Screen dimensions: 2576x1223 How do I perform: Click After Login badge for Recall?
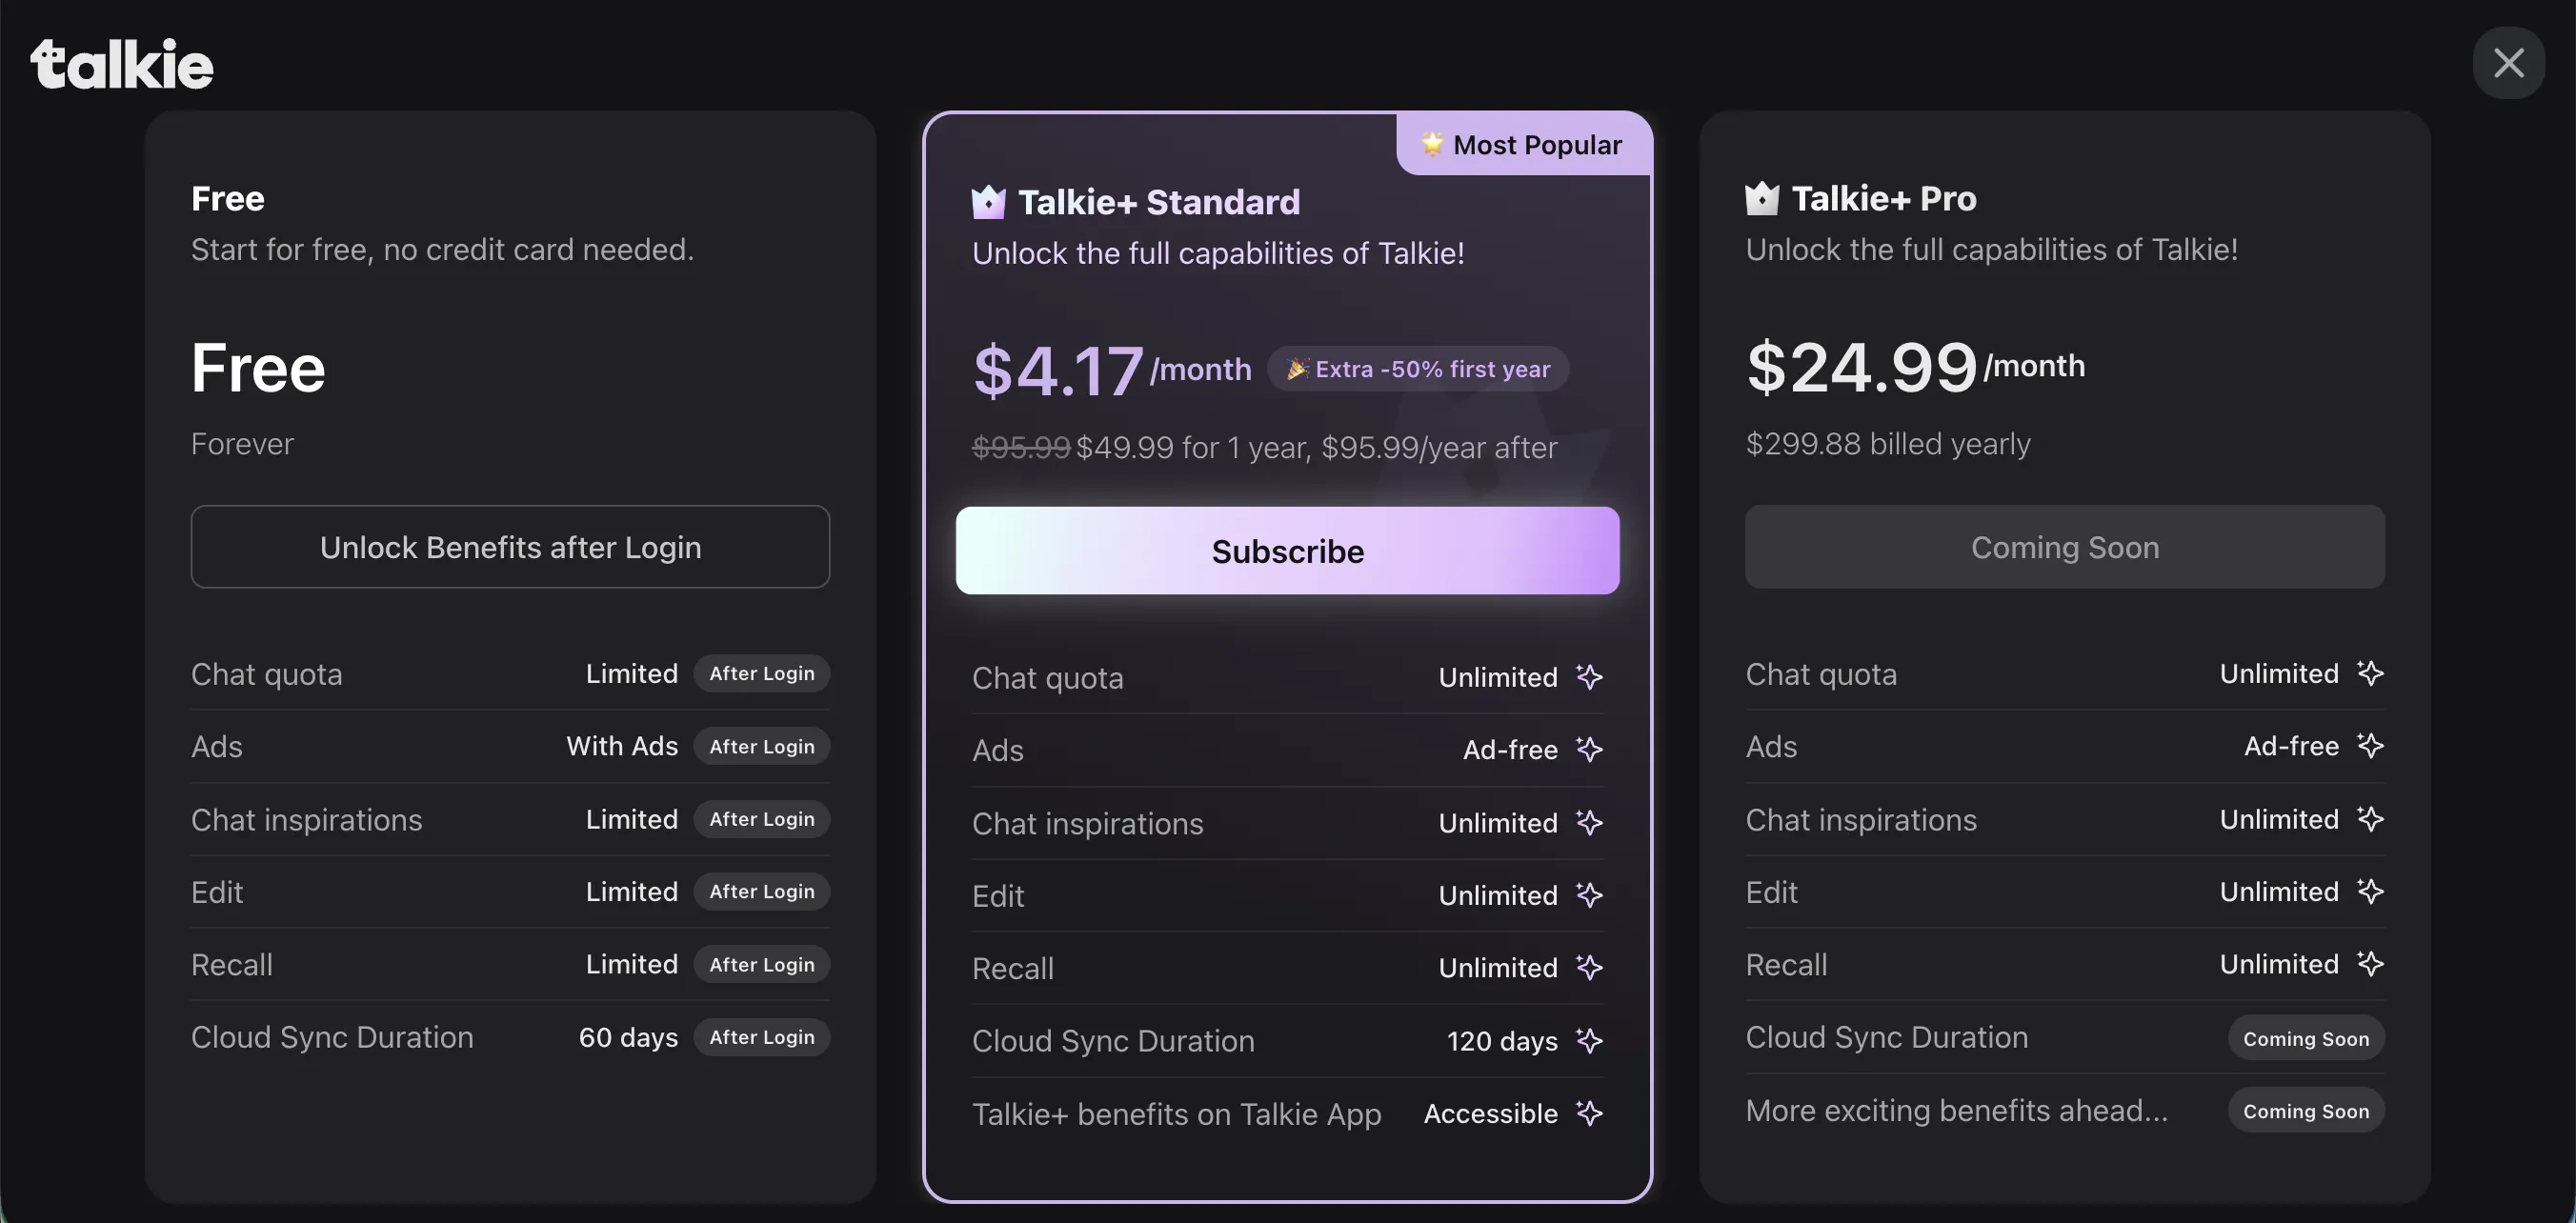762,964
